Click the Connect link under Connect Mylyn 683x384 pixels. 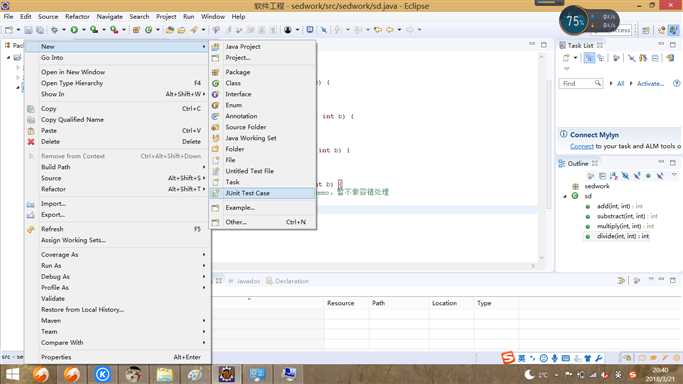coord(582,146)
